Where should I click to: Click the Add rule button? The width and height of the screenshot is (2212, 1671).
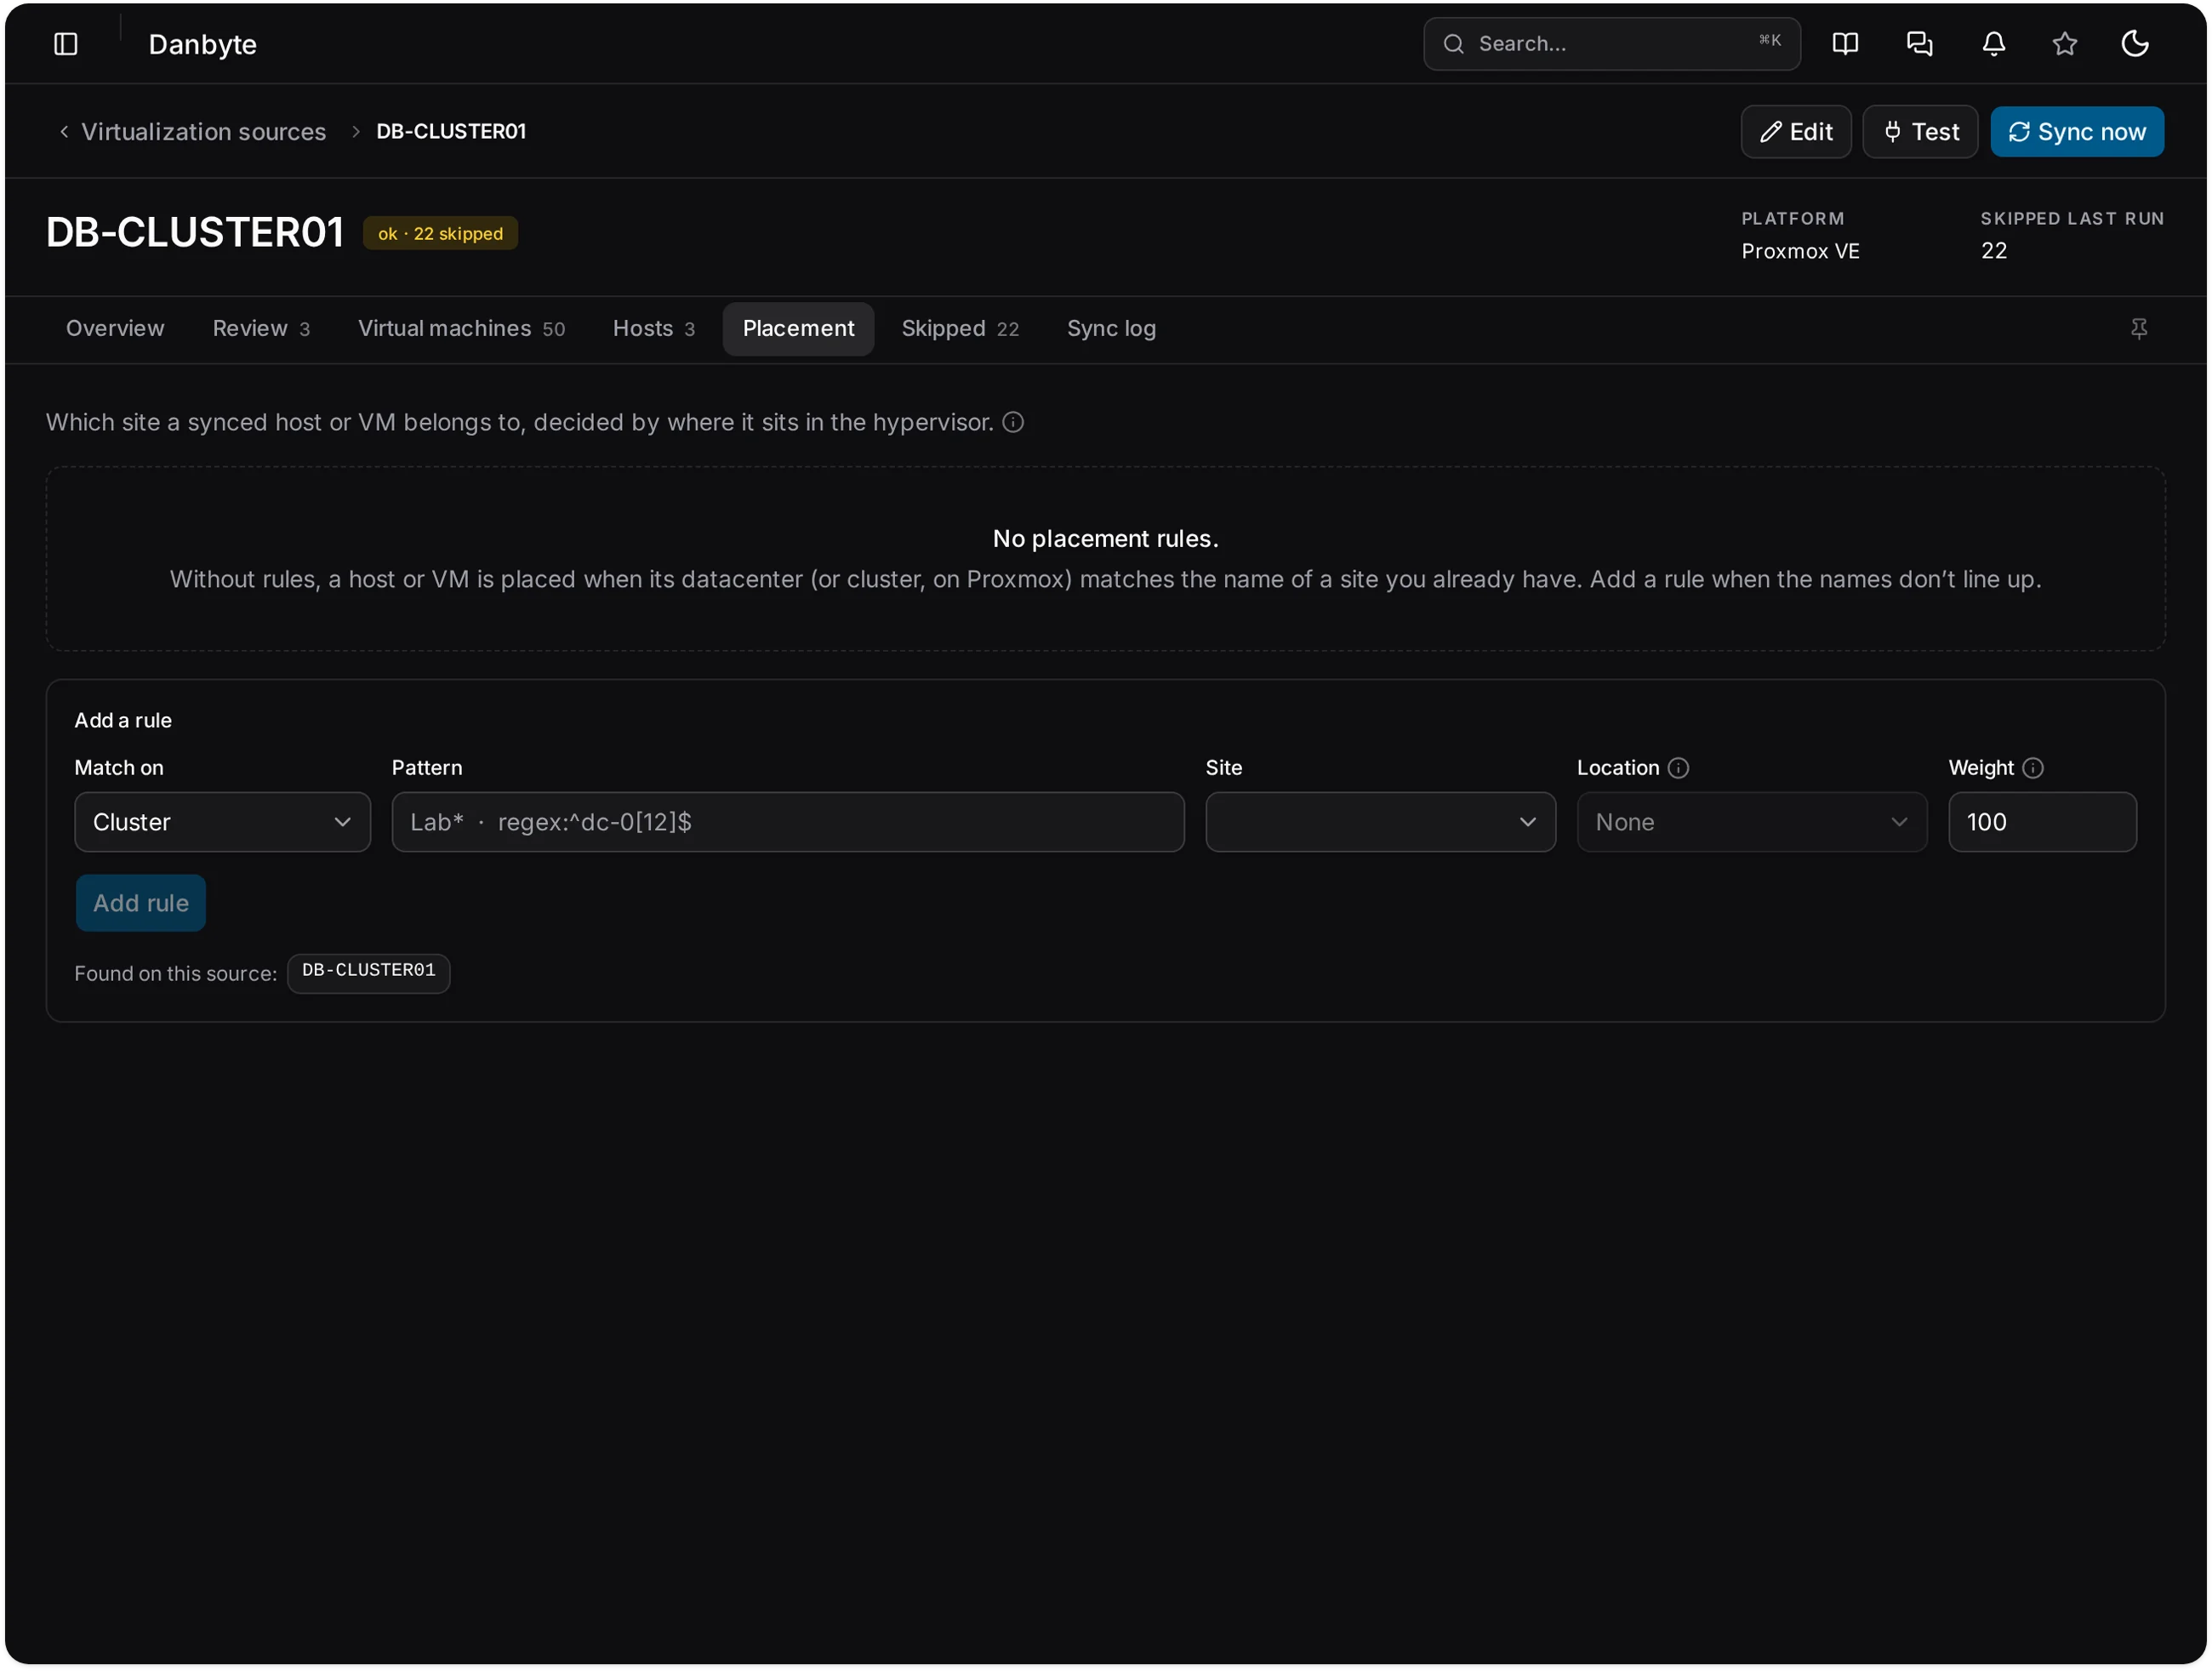click(141, 903)
